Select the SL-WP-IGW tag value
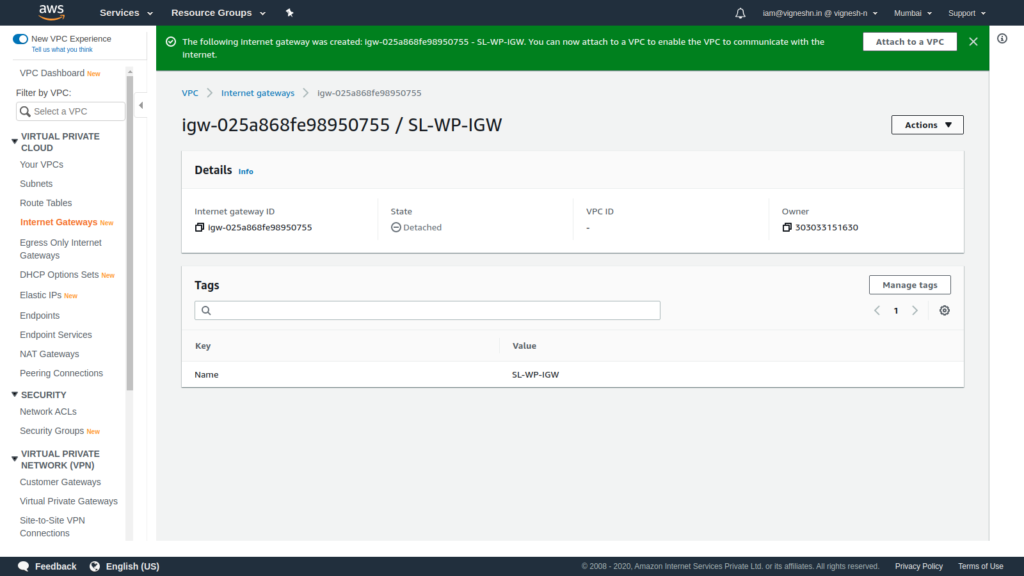The image size is (1024, 576). [536, 375]
